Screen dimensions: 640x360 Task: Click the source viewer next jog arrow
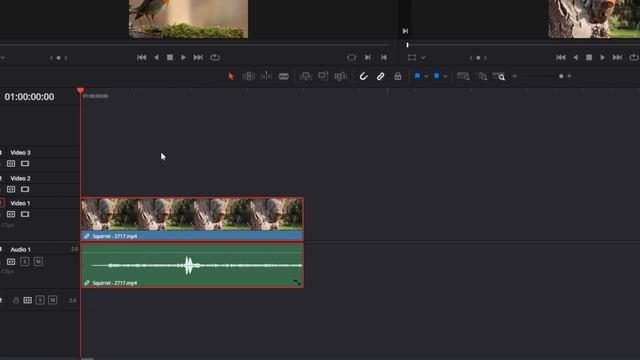tap(66, 58)
